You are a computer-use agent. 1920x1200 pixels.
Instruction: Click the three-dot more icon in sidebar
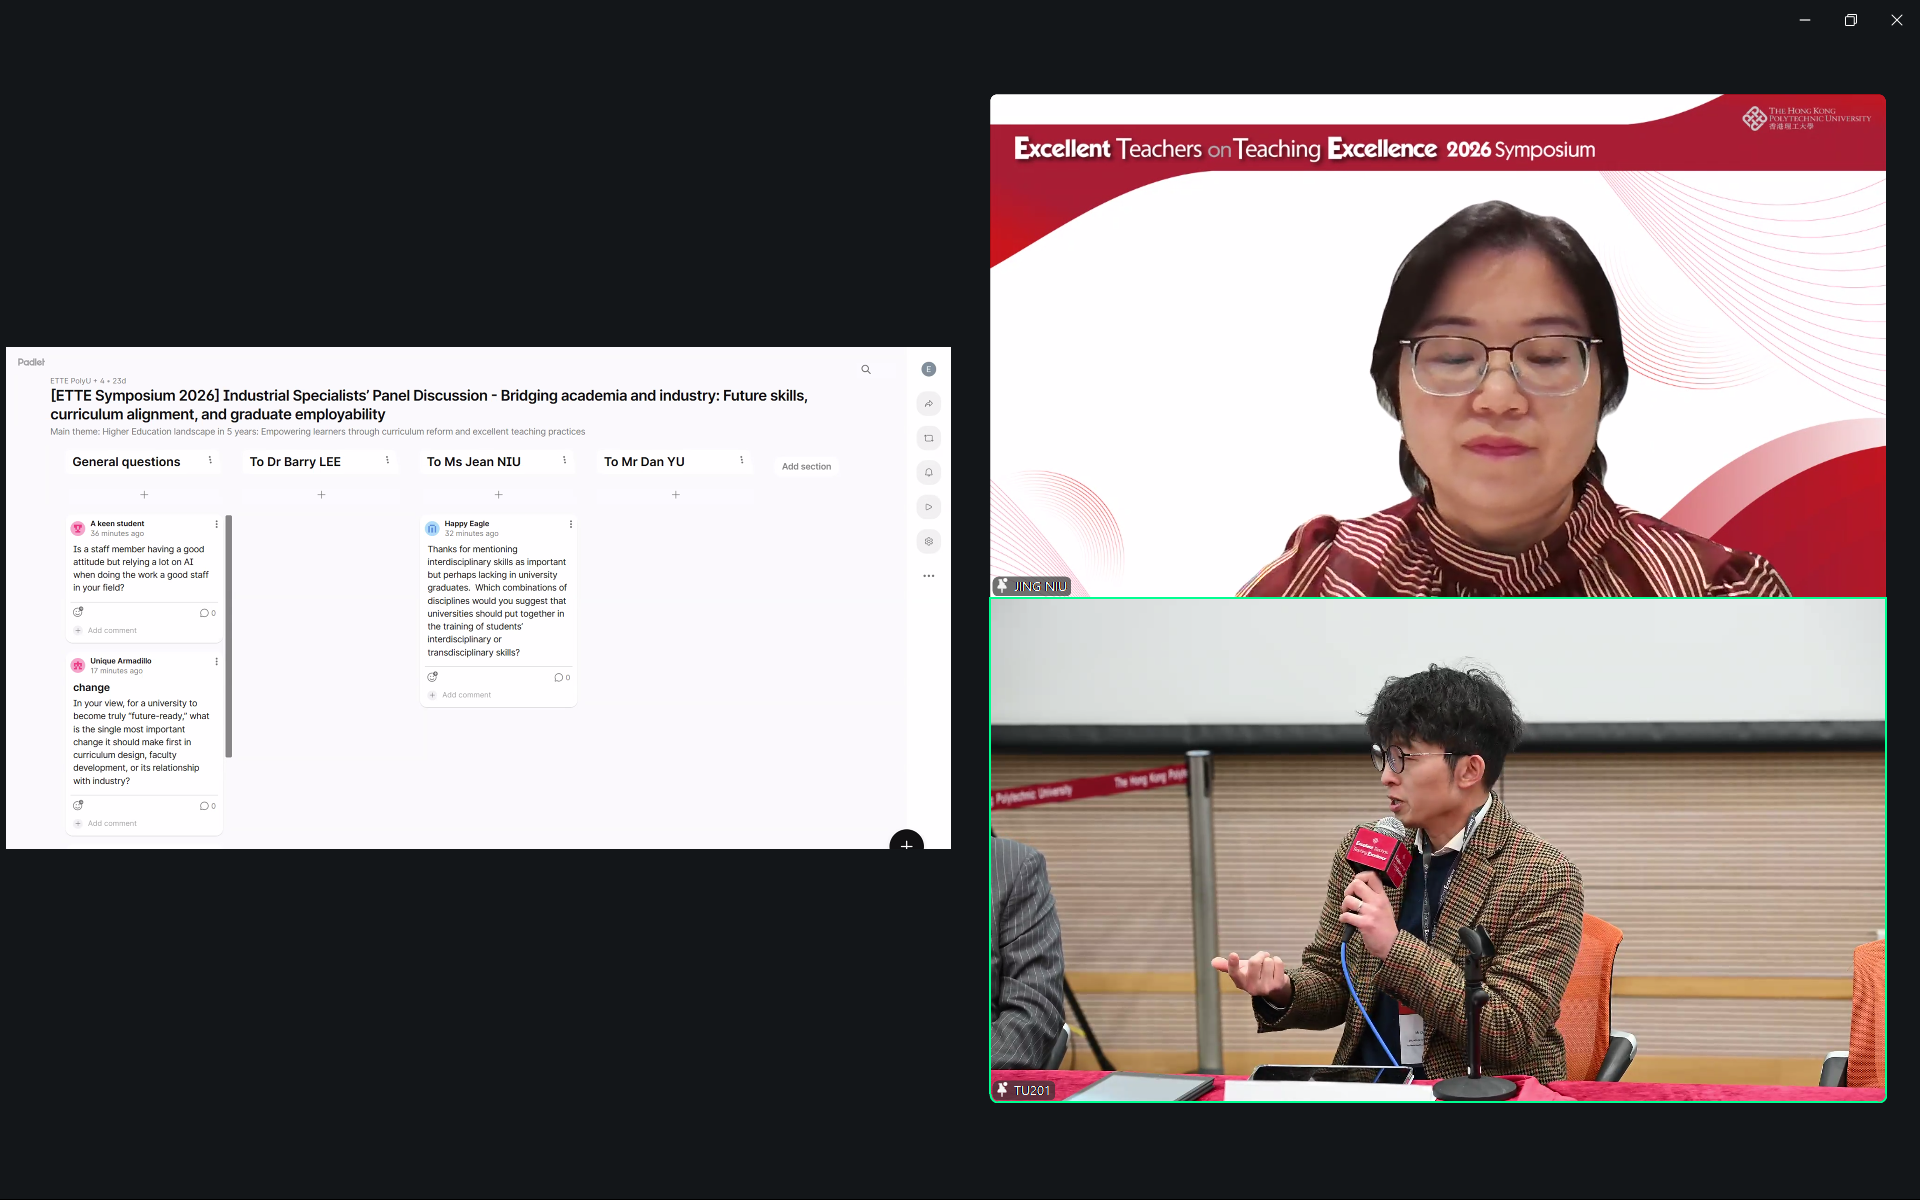point(929,576)
